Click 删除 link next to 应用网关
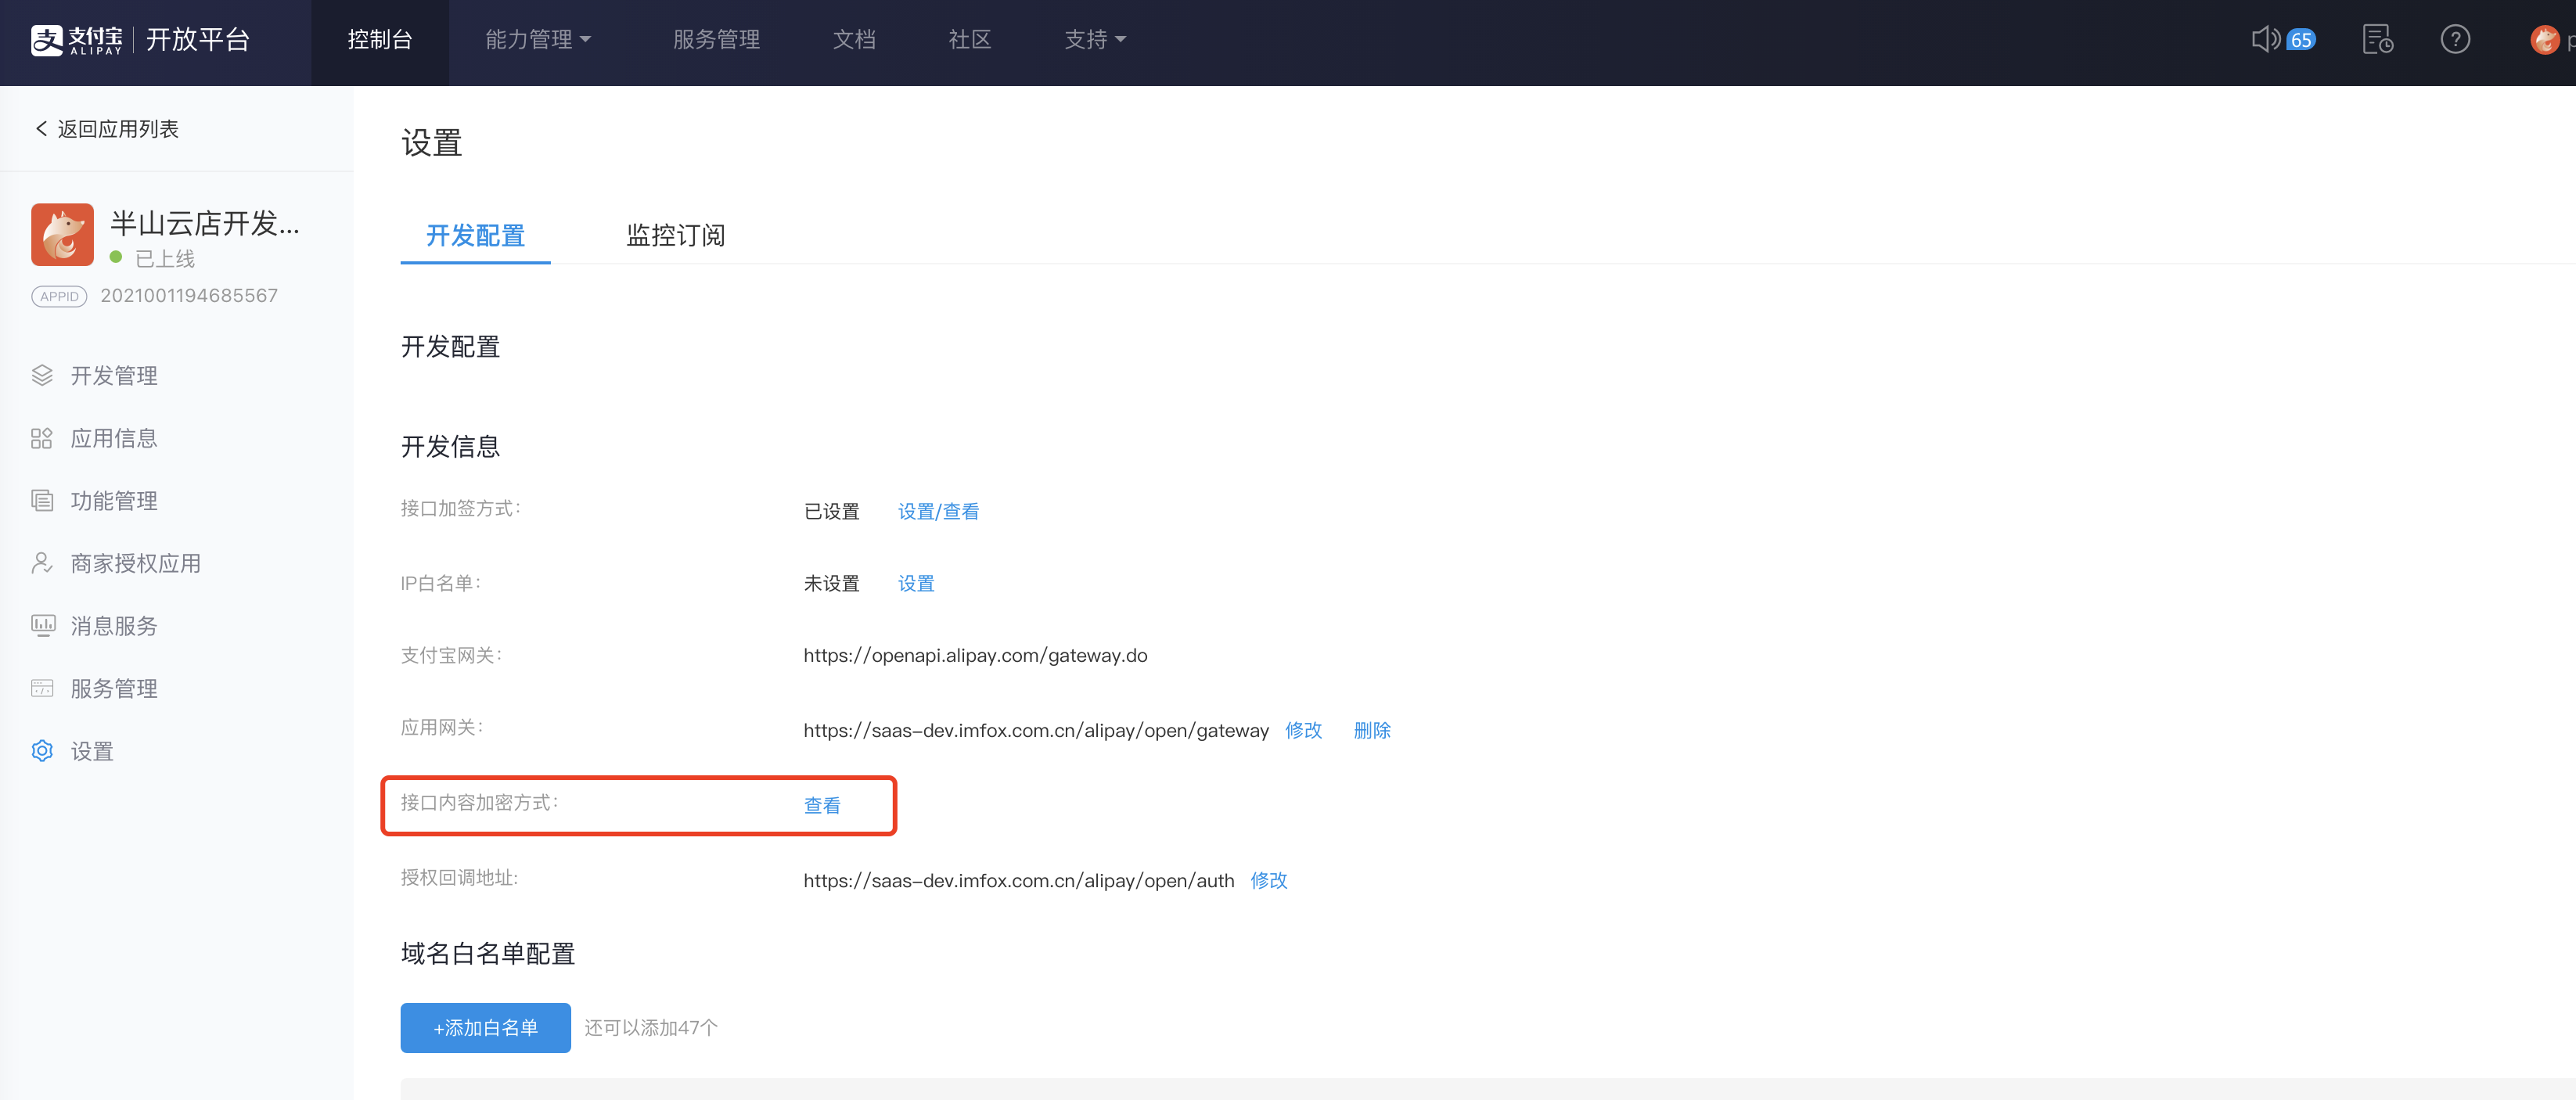Viewport: 2576px width, 1100px height. (x=1372, y=731)
